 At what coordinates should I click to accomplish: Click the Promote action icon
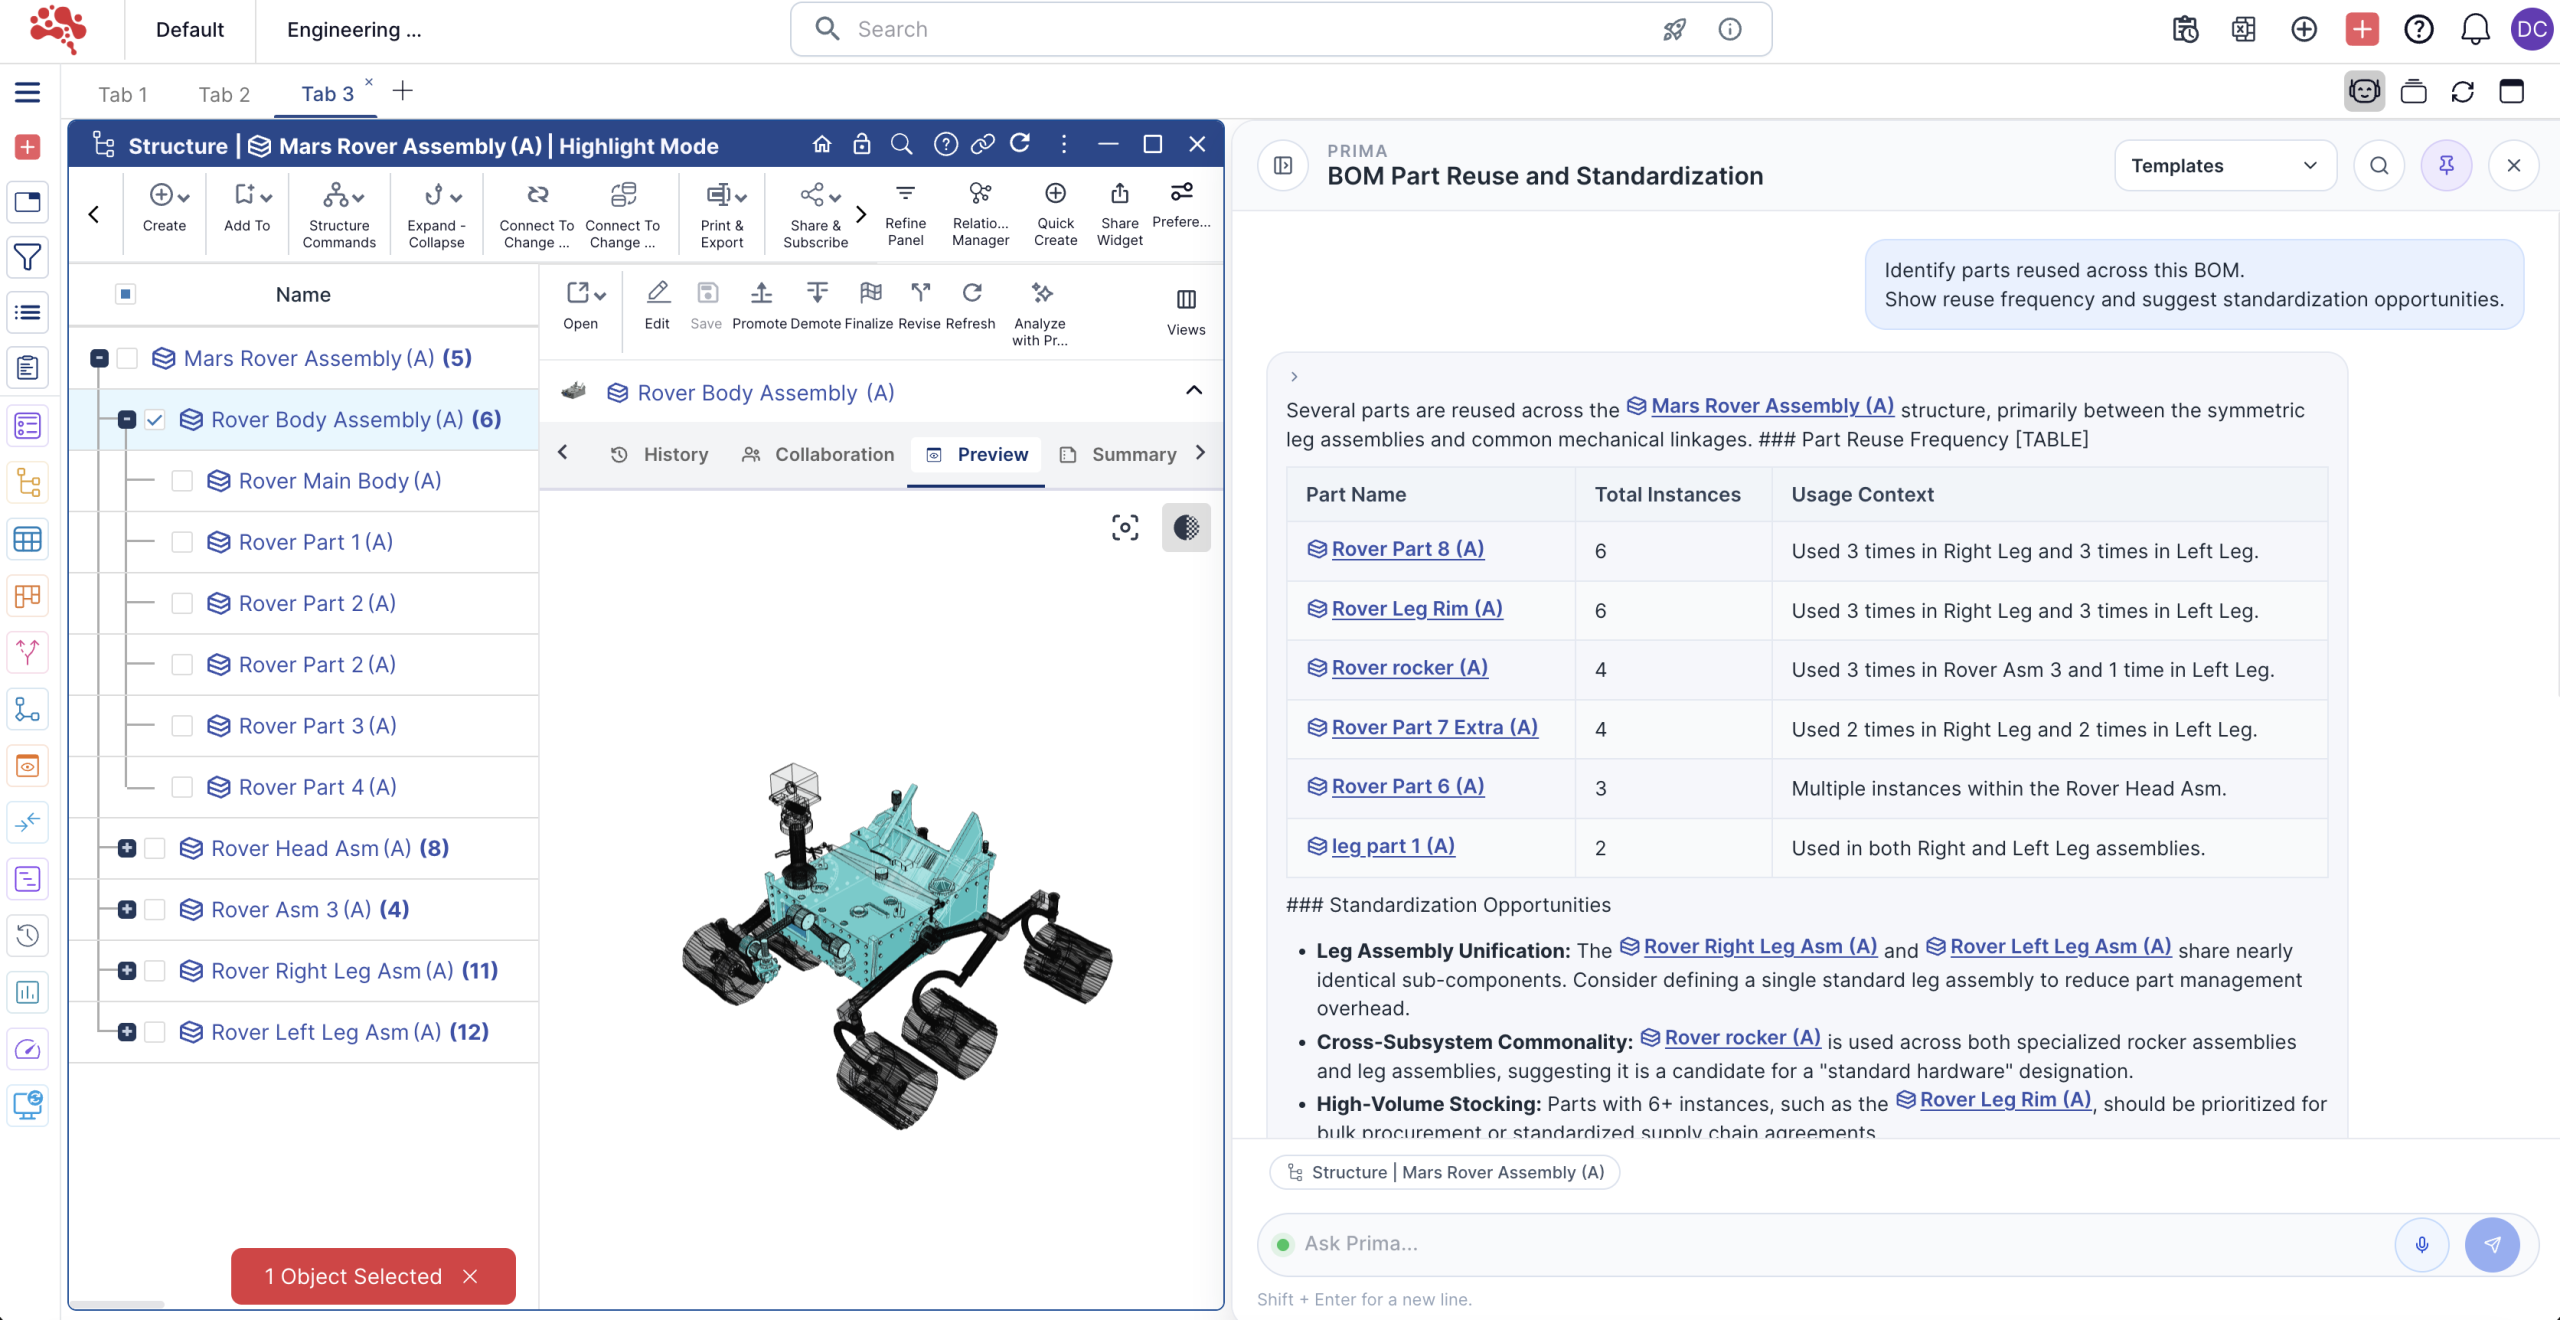coord(761,293)
